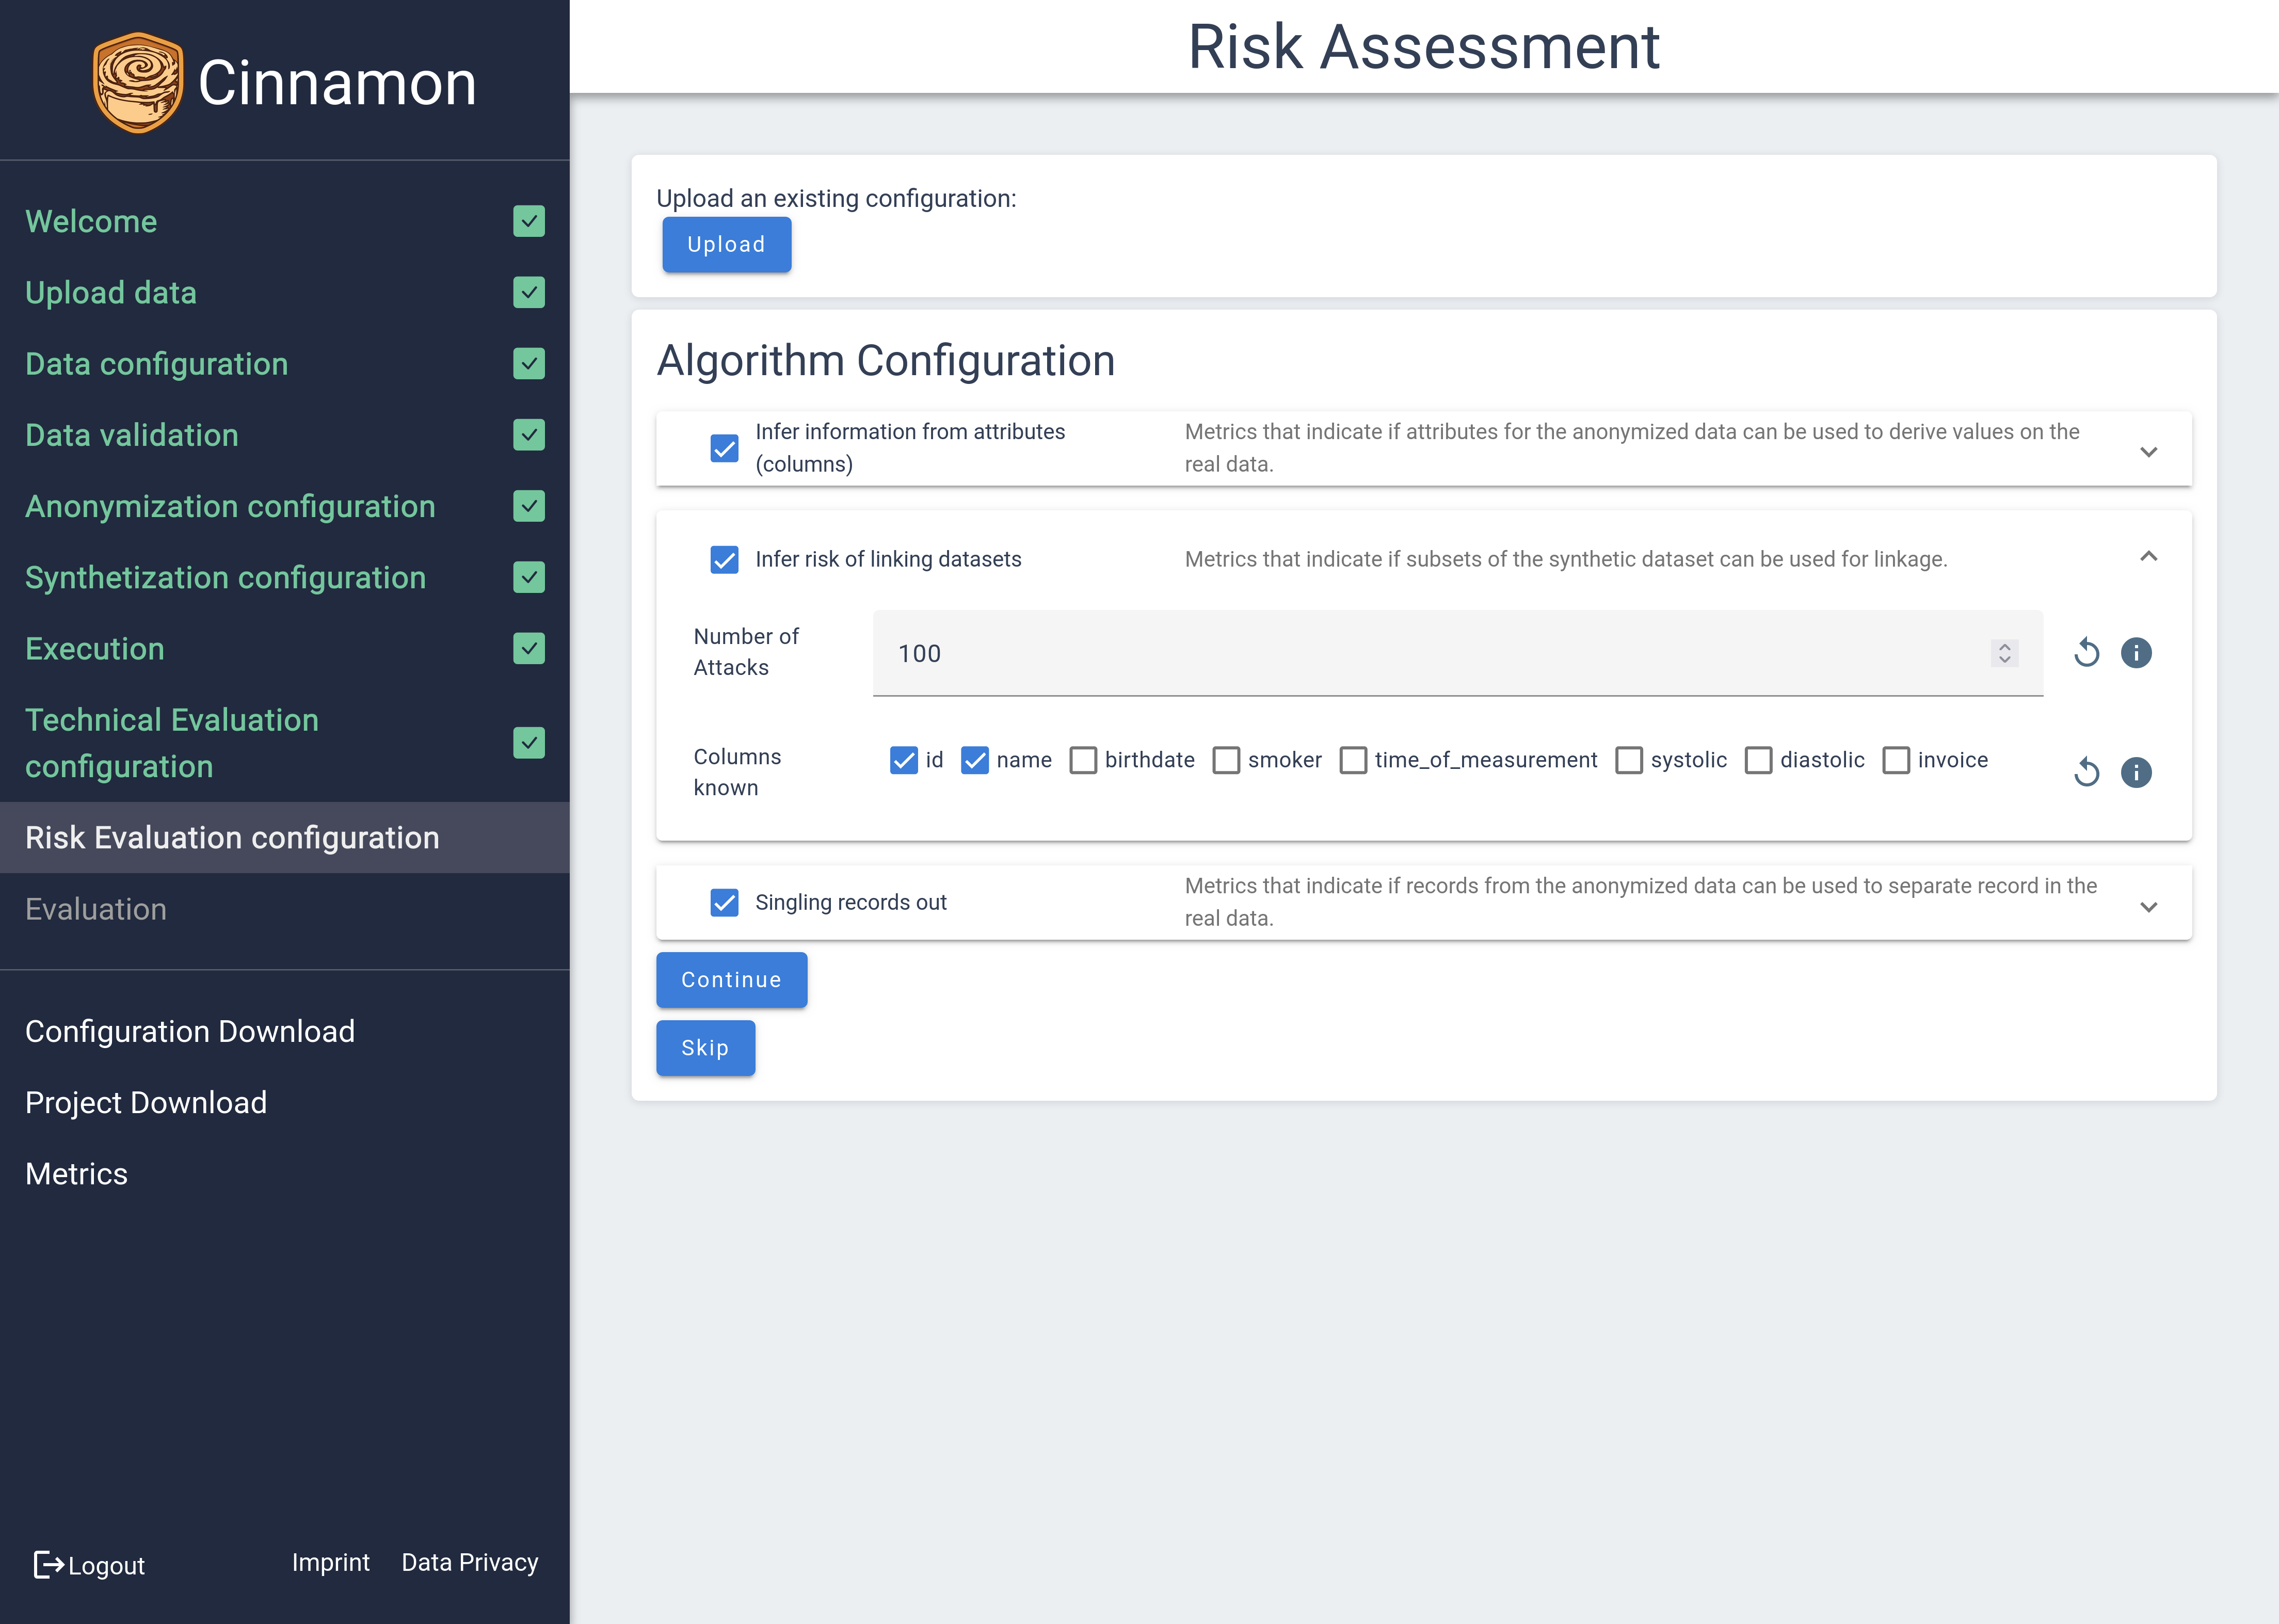Image resolution: width=2279 pixels, height=1624 pixels.
Task: Open the Imprint link
Action: 331,1562
